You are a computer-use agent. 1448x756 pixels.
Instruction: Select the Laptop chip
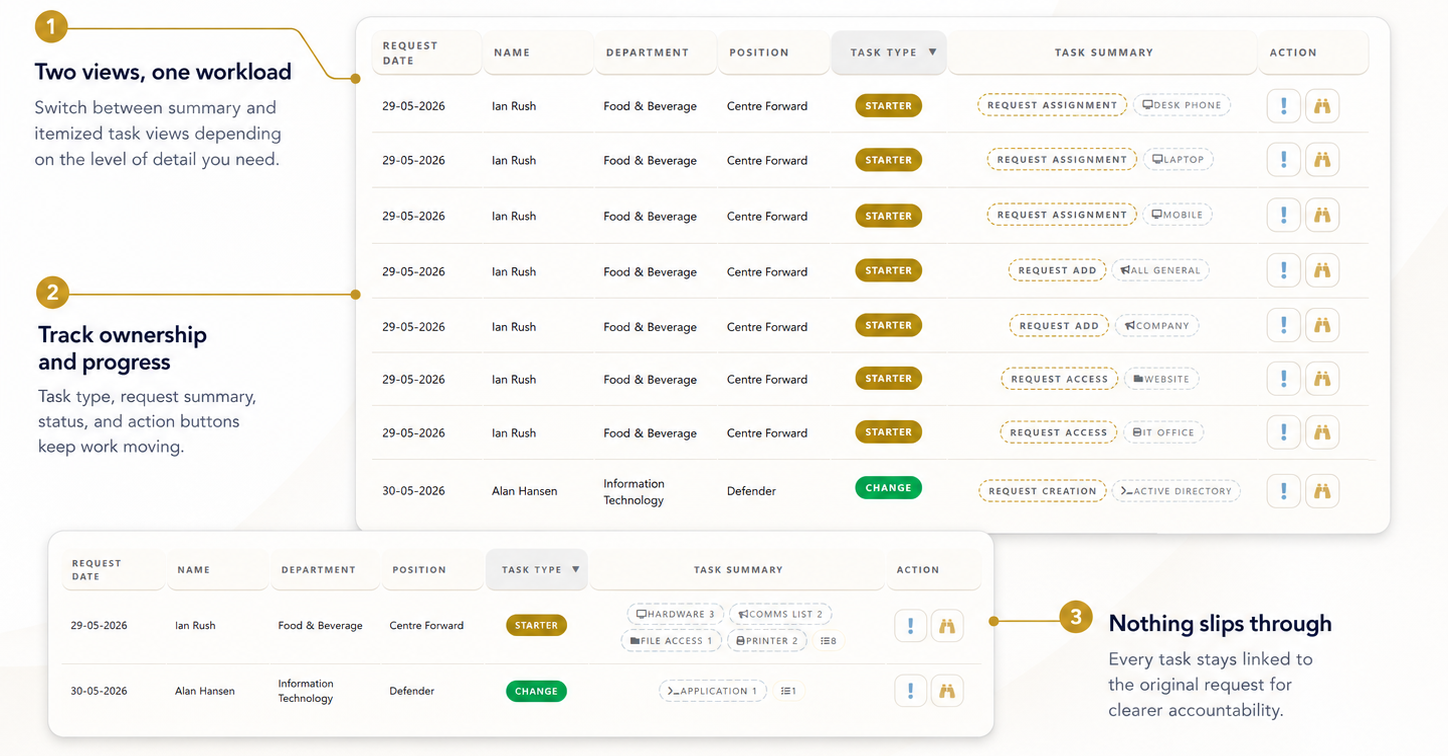click(1178, 159)
